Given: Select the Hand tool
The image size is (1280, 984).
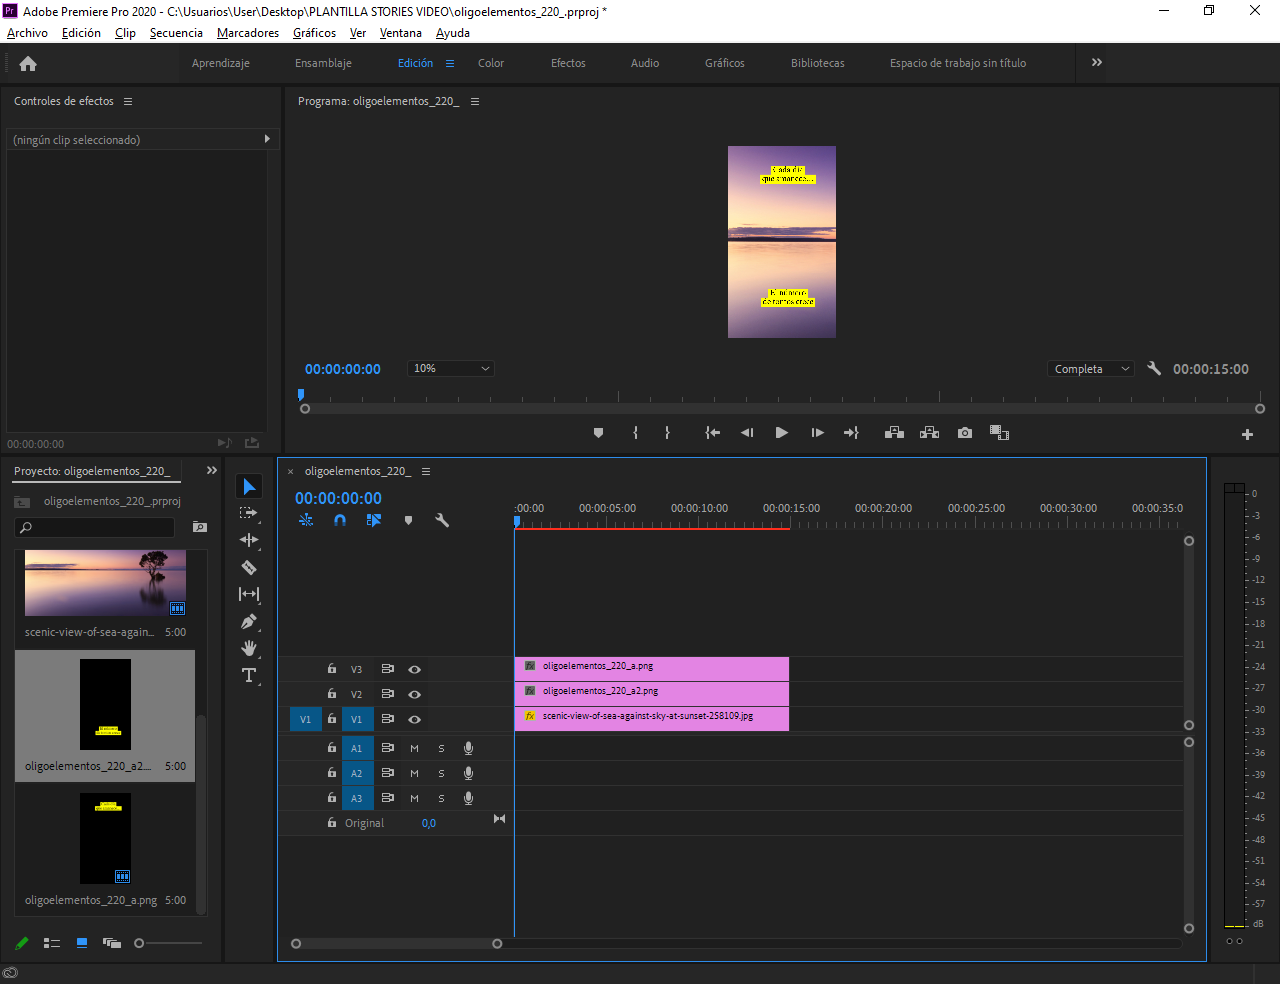Looking at the screenshot, I should coord(249,648).
